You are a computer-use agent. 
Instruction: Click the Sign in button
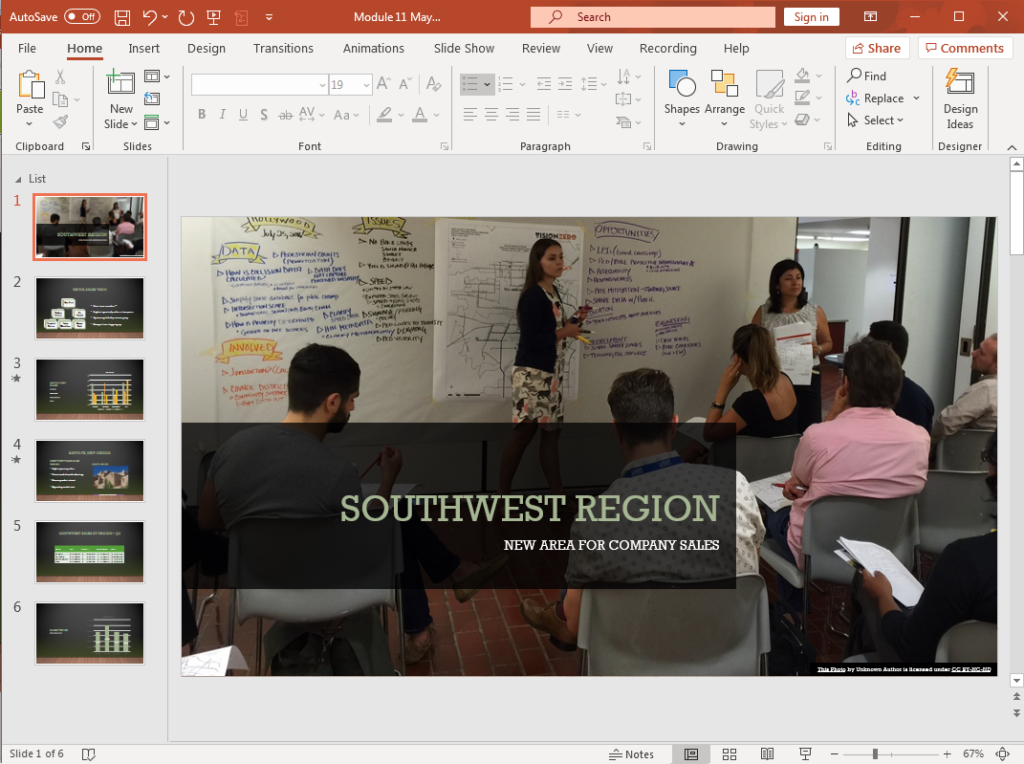[x=811, y=16]
